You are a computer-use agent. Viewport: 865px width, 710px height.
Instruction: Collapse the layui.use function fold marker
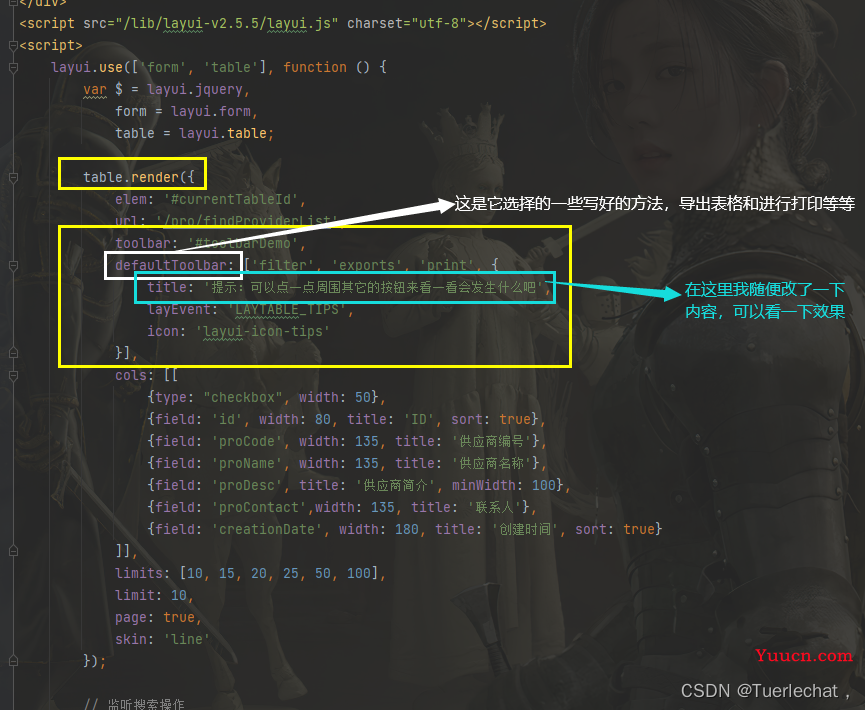(13, 68)
